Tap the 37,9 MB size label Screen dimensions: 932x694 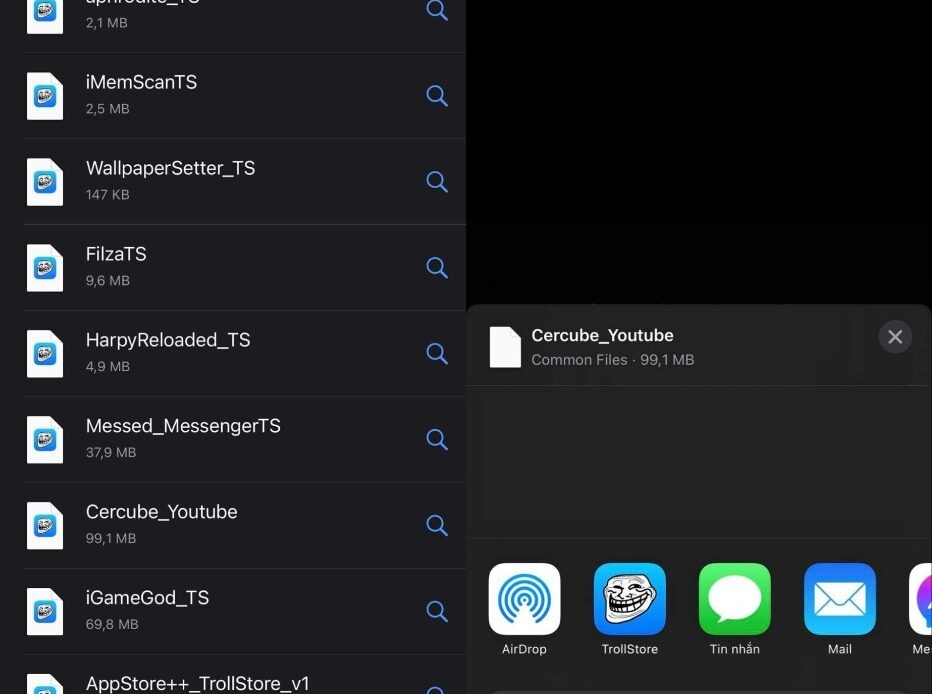click(x=111, y=452)
